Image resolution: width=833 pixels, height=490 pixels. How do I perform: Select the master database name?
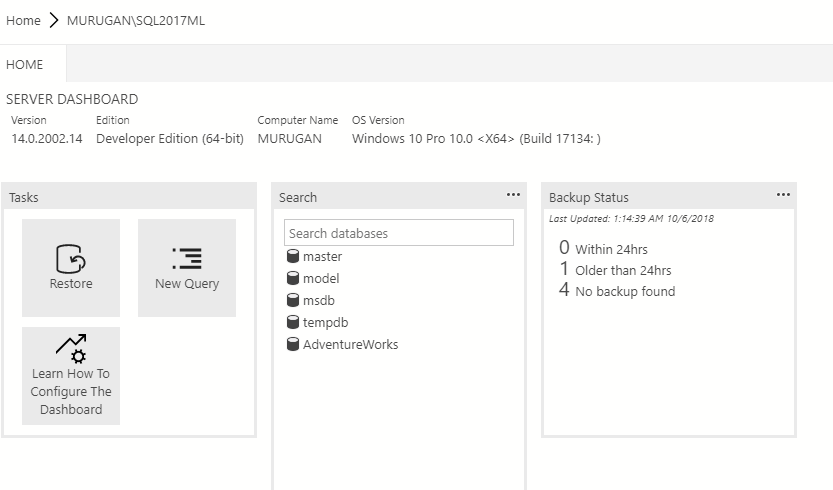point(322,257)
